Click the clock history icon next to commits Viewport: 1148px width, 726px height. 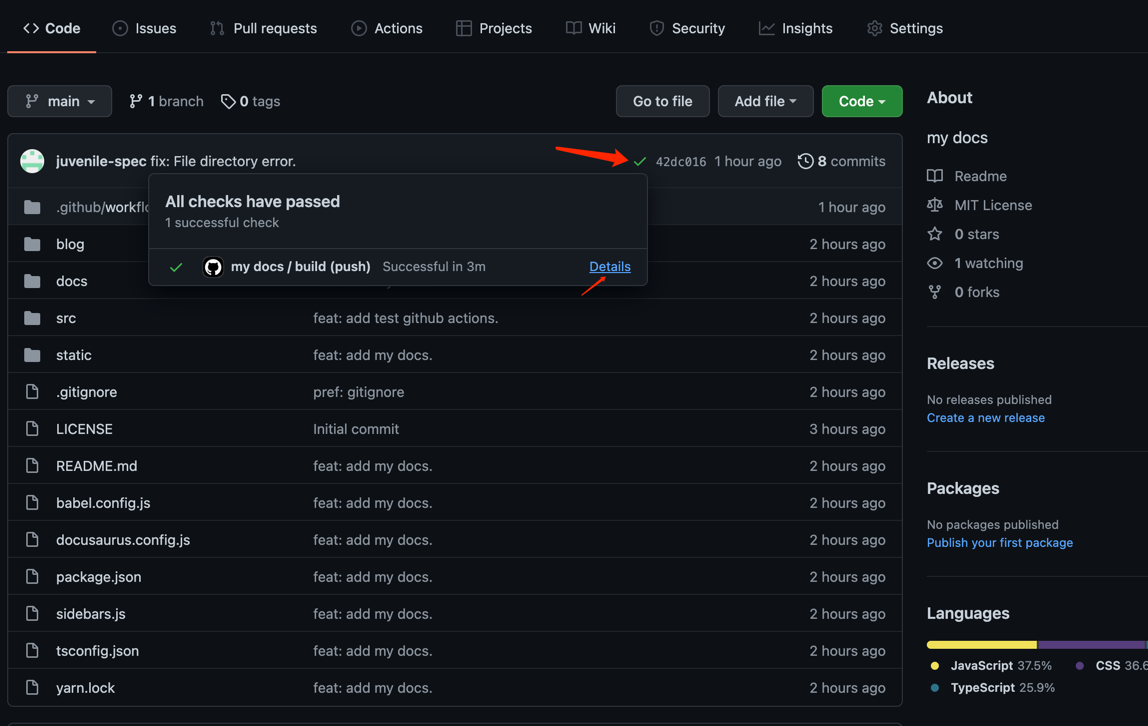(805, 161)
